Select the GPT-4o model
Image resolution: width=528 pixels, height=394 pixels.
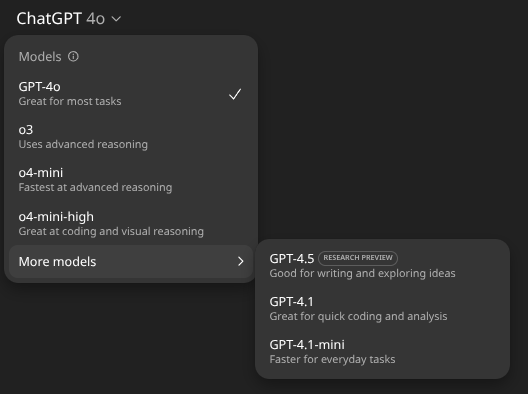pos(131,94)
